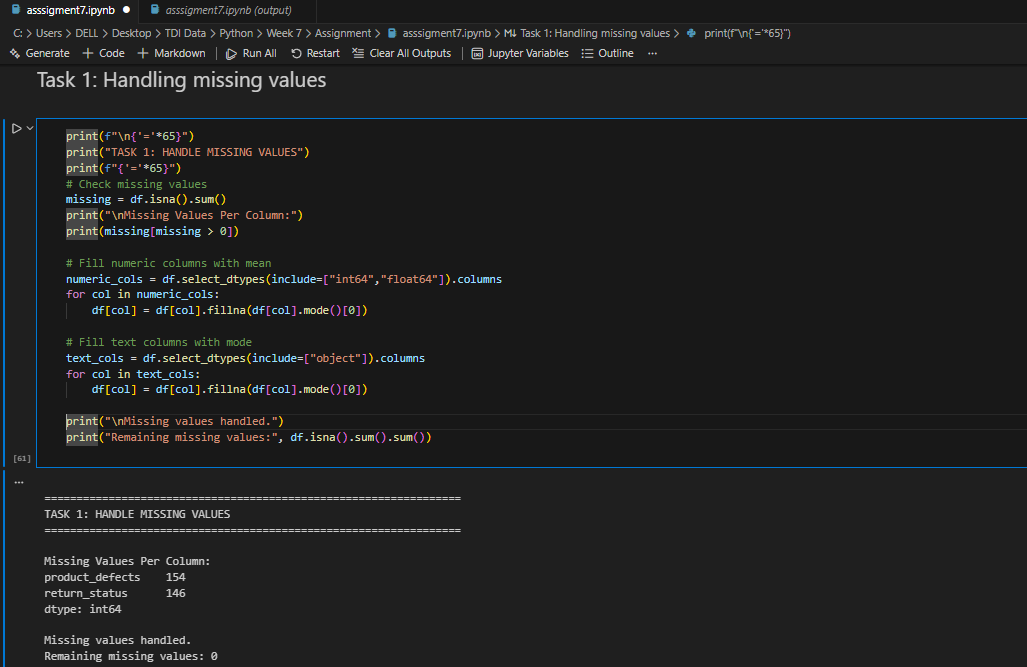The height and width of the screenshot is (667, 1027).
Task: Click the text_cols assignment line
Action: tap(245, 358)
